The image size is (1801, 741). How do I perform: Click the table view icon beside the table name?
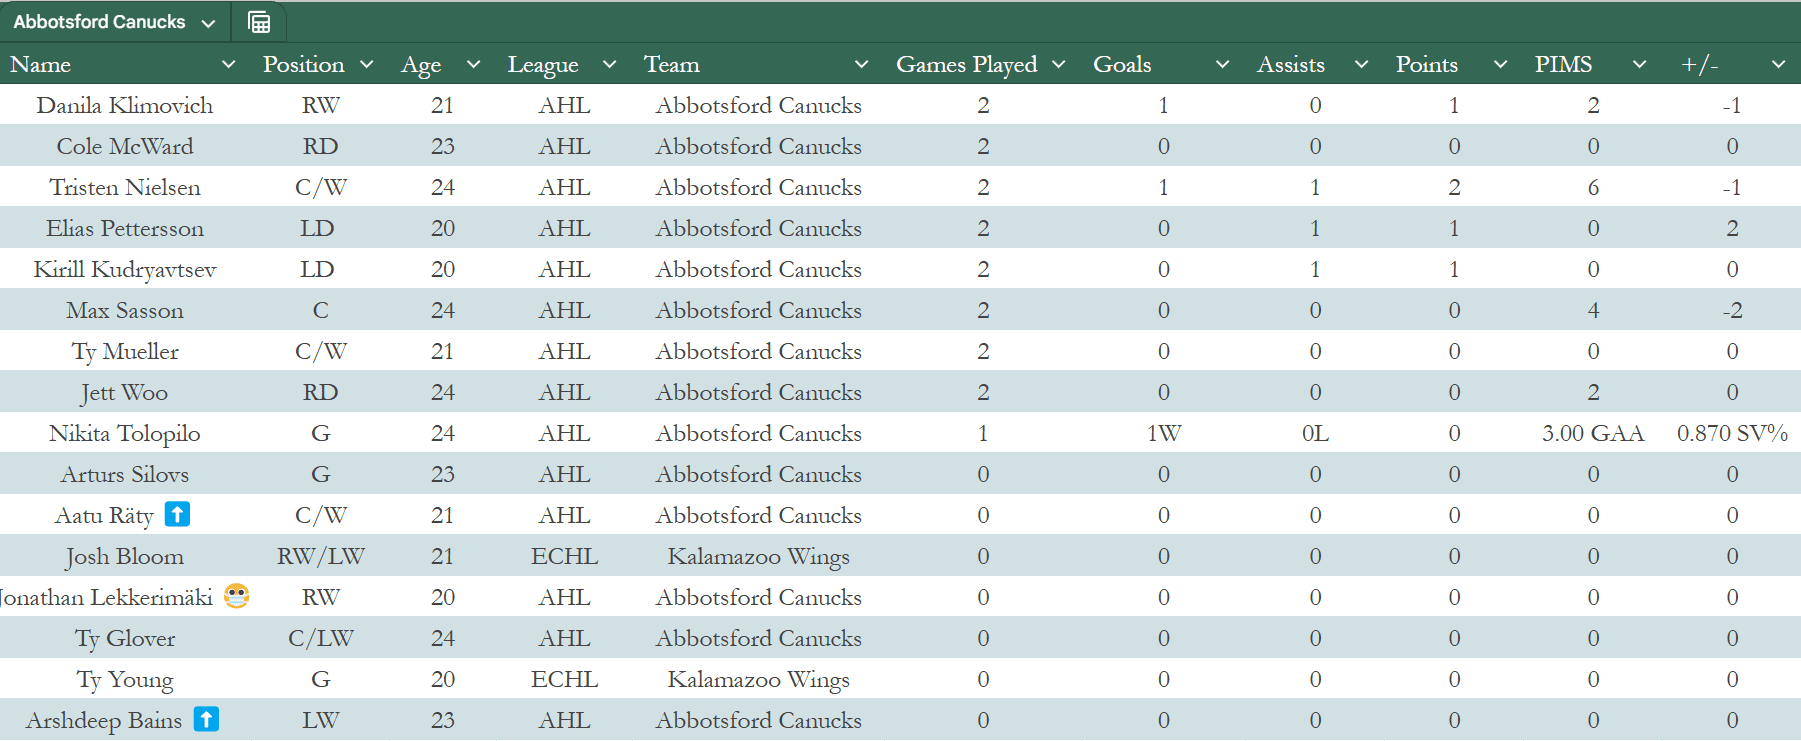259,22
